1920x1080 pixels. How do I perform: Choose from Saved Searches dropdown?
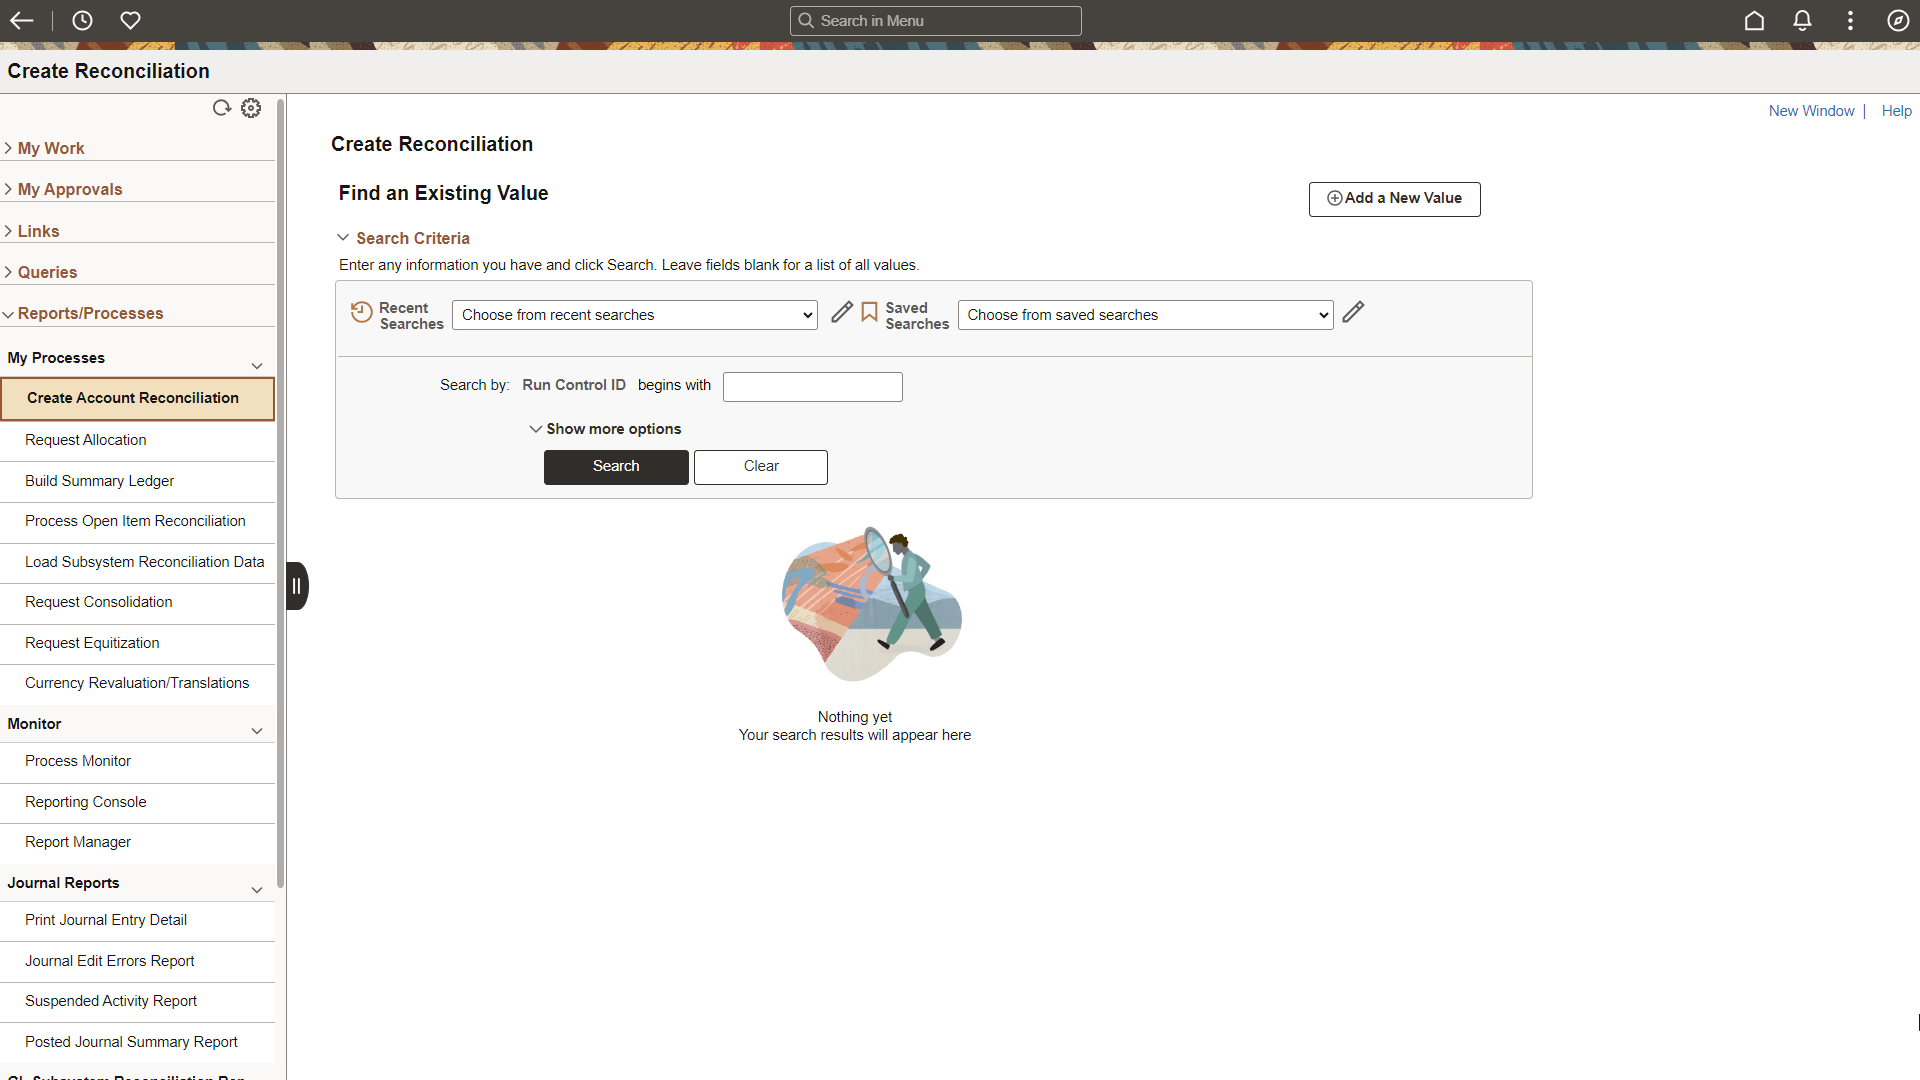[1143, 314]
